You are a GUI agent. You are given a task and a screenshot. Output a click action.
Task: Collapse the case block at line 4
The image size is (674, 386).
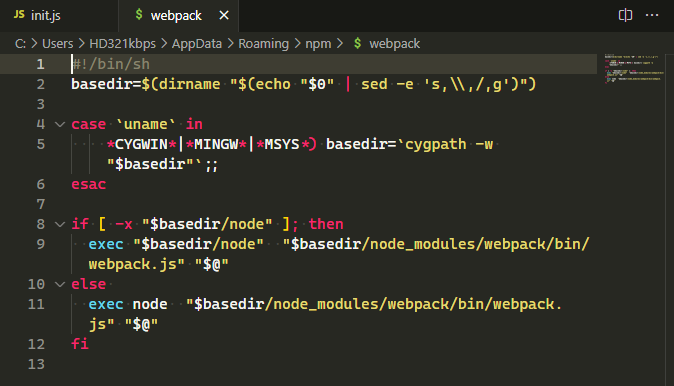coord(60,125)
